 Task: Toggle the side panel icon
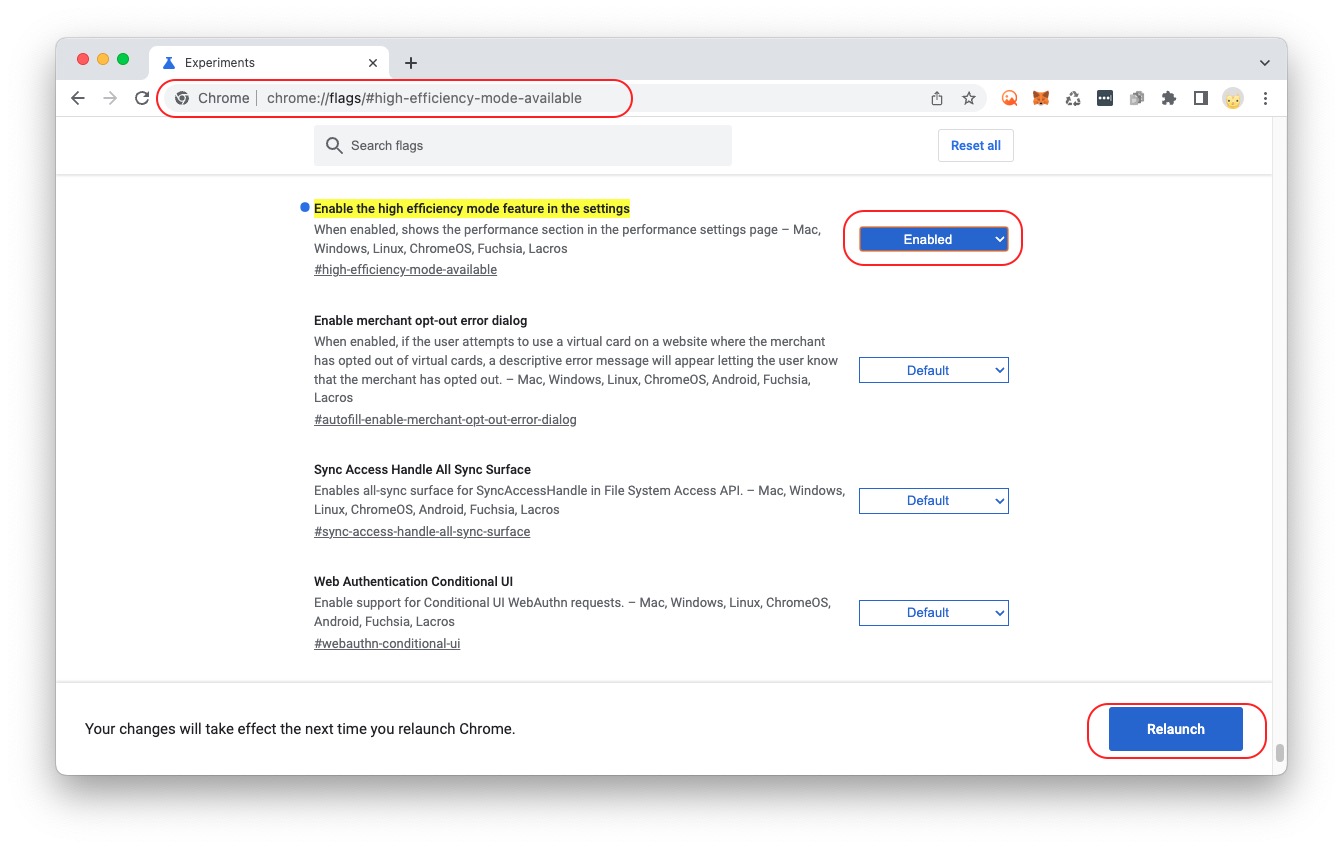1200,98
